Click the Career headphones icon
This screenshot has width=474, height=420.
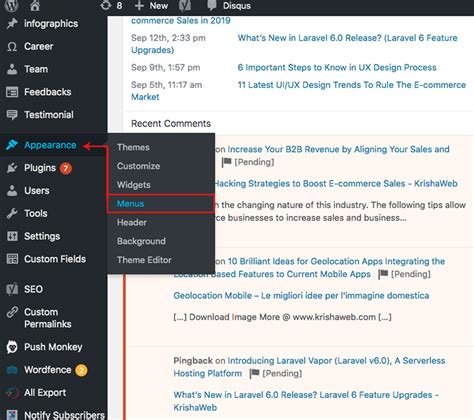[12, 46]
